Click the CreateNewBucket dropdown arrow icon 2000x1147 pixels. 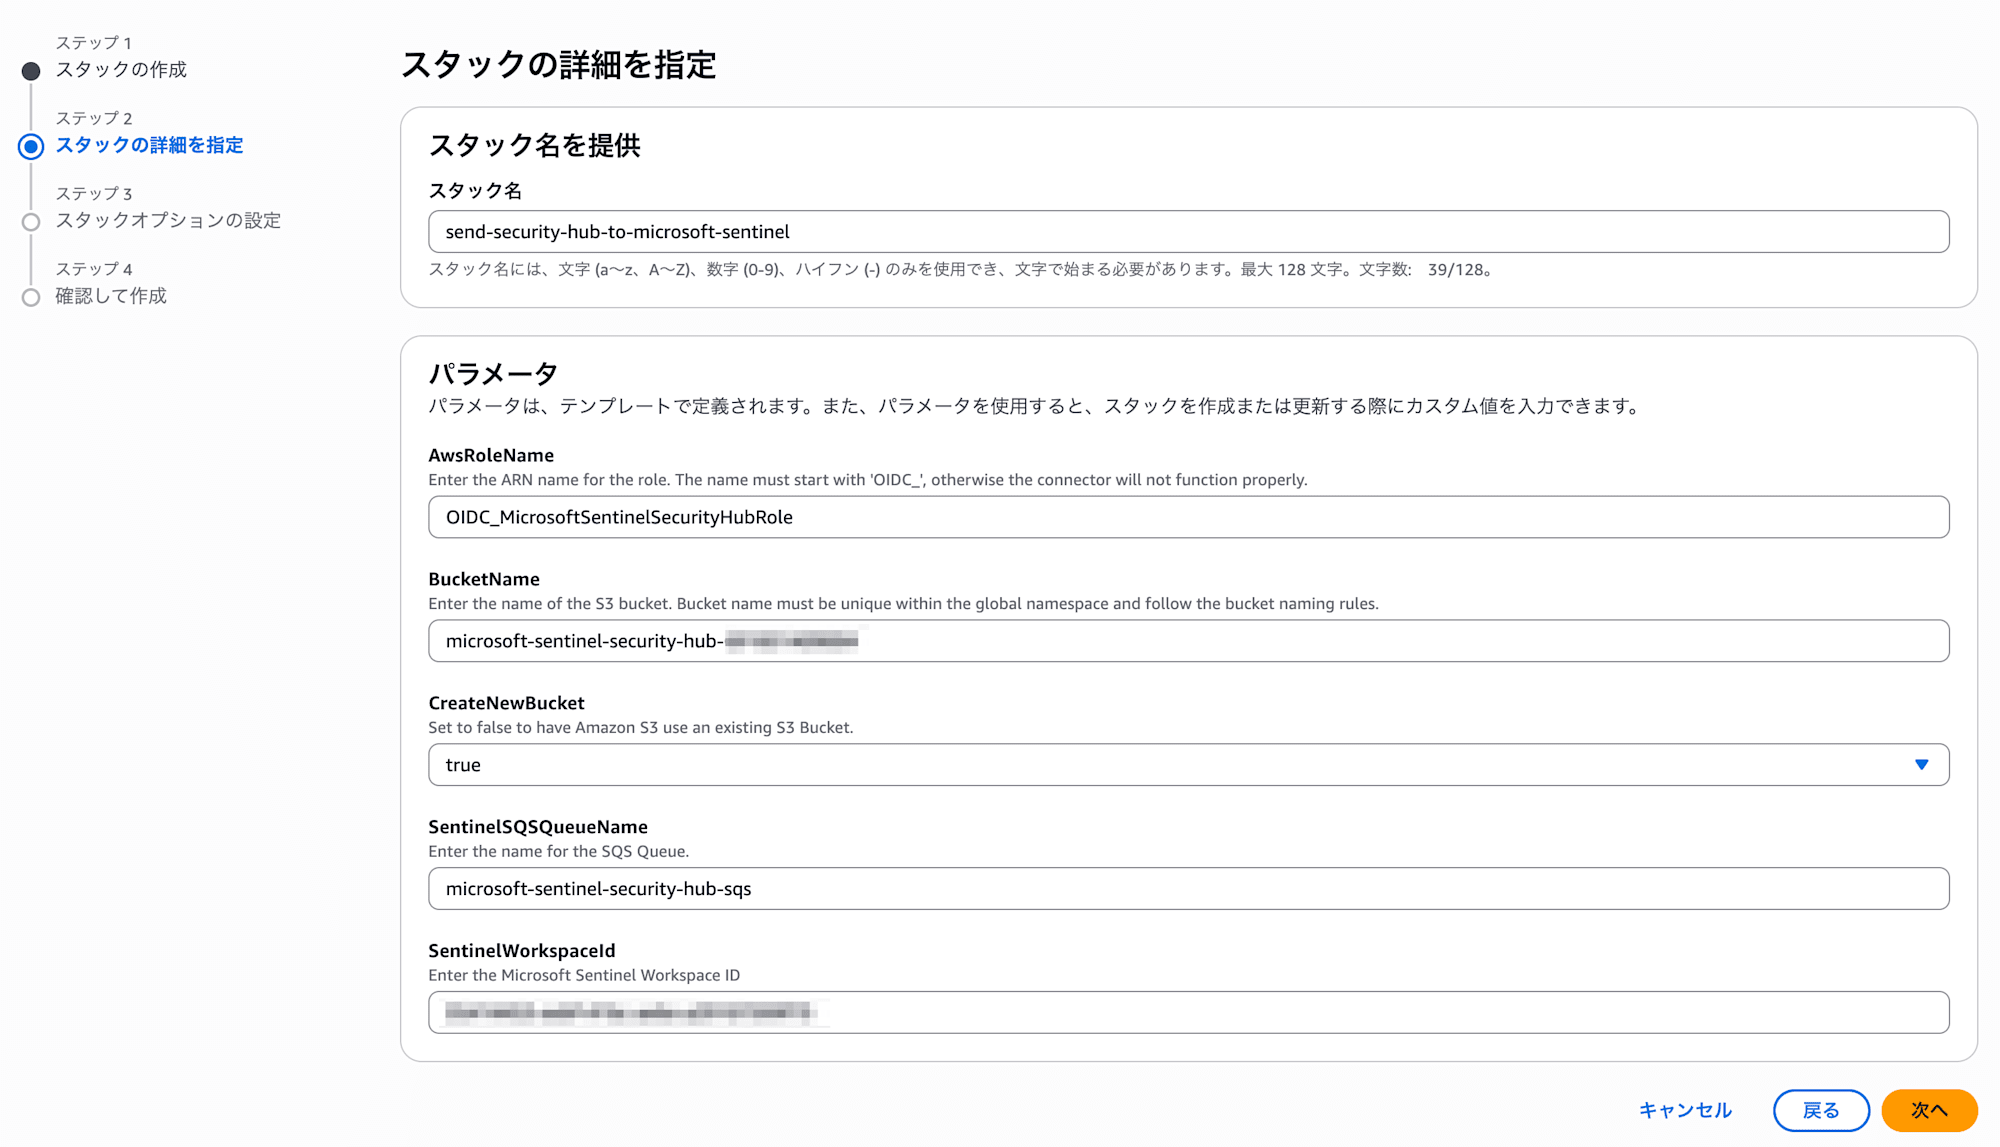pyautogui.click(x=1921, y=765)
